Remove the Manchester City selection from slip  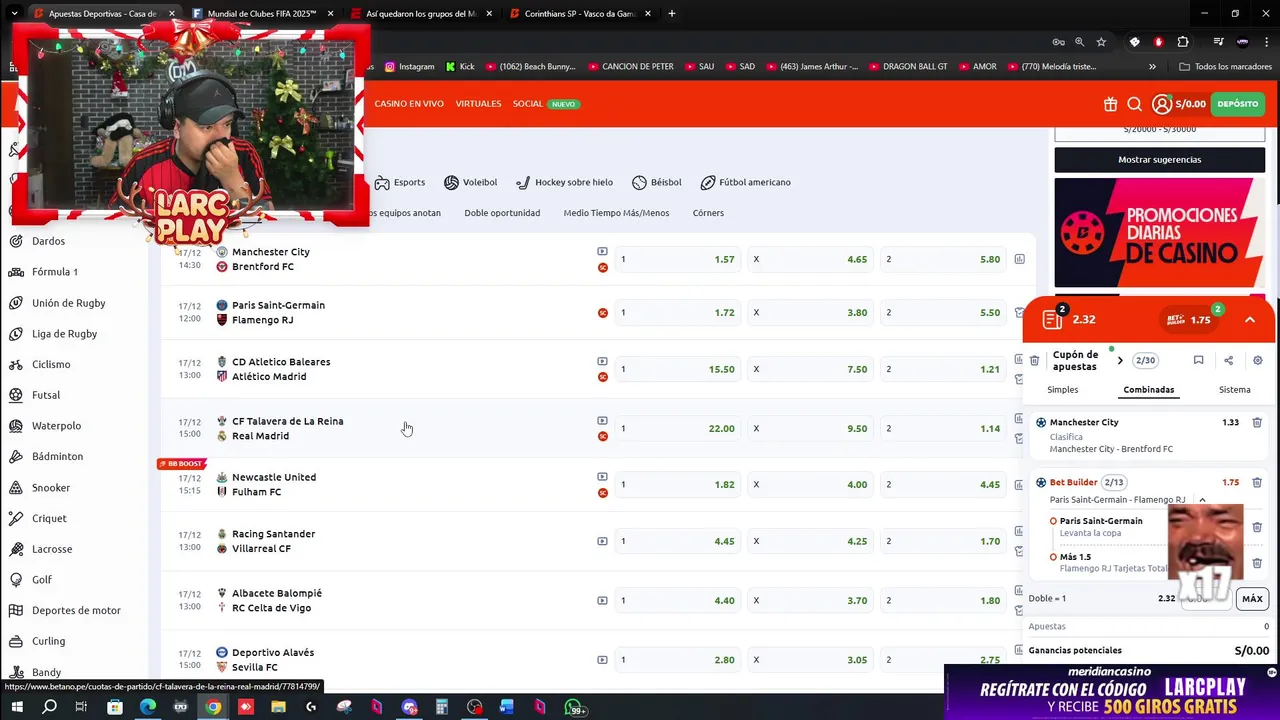click(1257, 423)
